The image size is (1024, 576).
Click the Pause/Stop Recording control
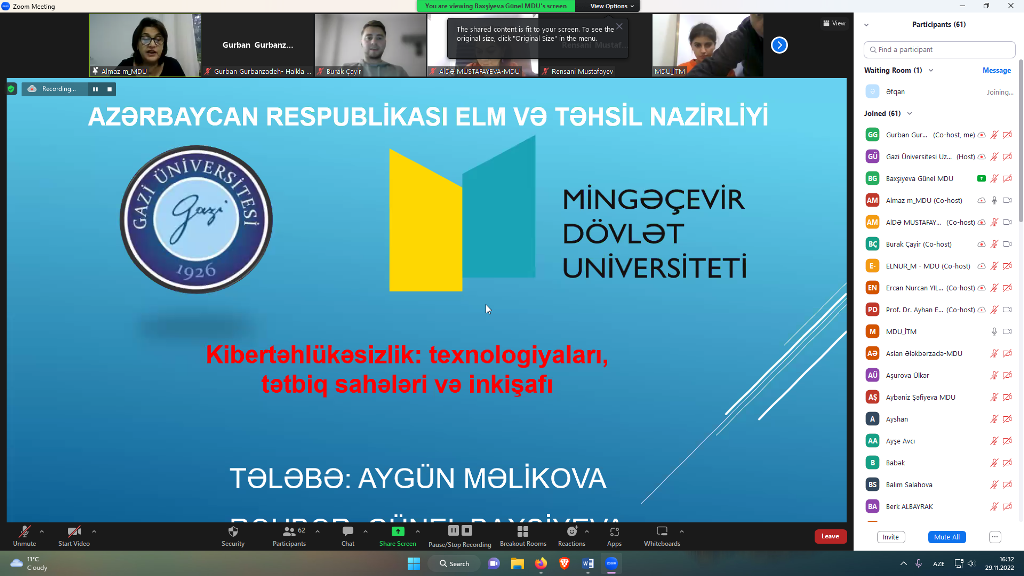click(459, 535)
